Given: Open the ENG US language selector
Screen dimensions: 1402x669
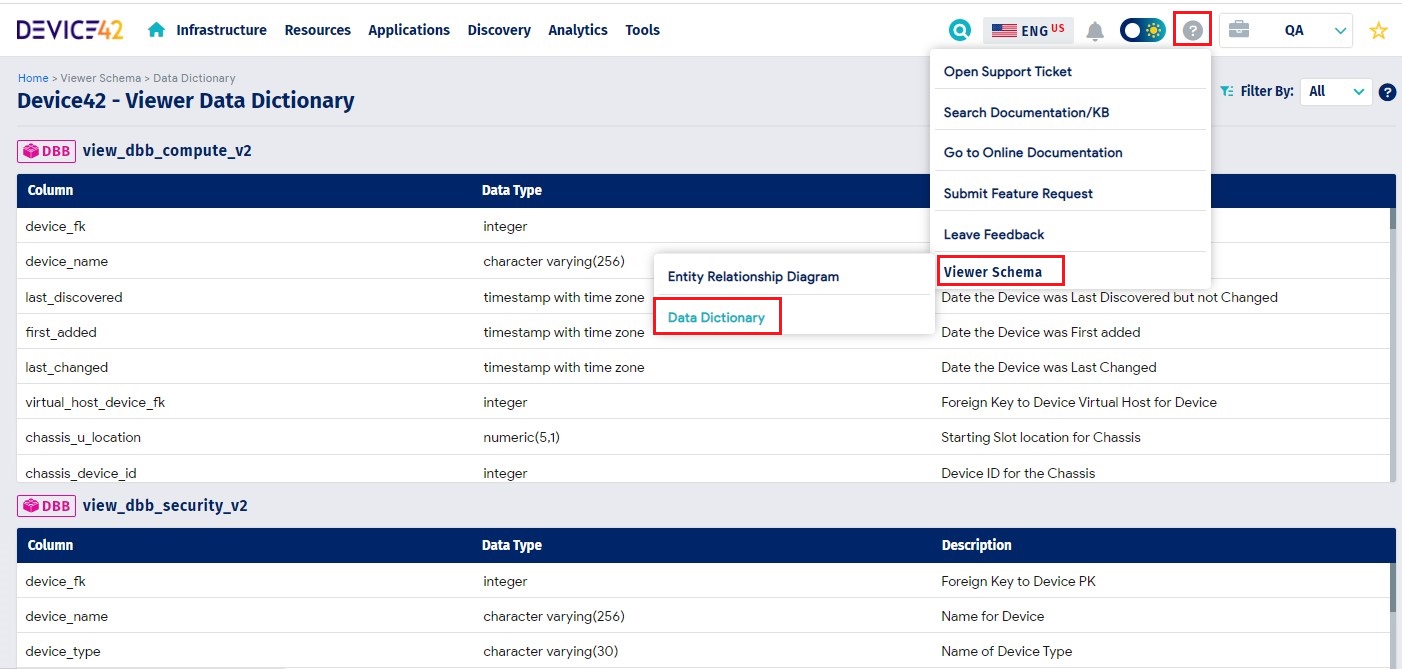Looking at the screenshot, I should pyautogui.click(x=1028, y=30).
